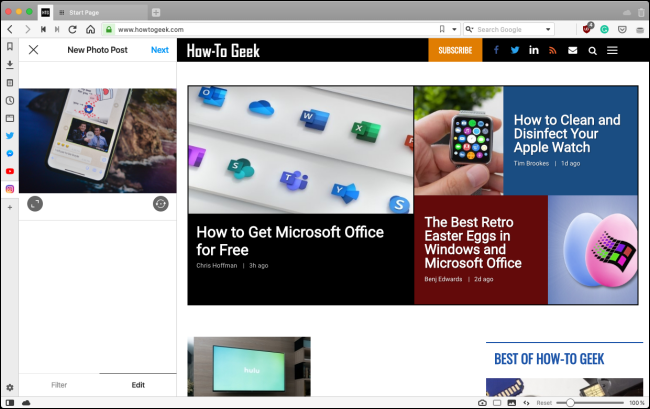Click author name Chris Hoffman
Viewport: 650px width, 409px height.
pyautogui.click(x=217, y=266)
